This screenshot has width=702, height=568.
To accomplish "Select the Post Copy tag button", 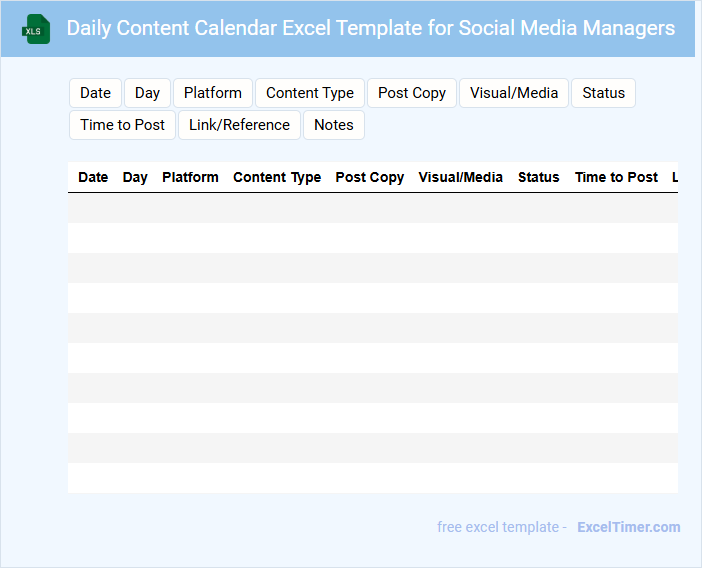I will 412,93.
